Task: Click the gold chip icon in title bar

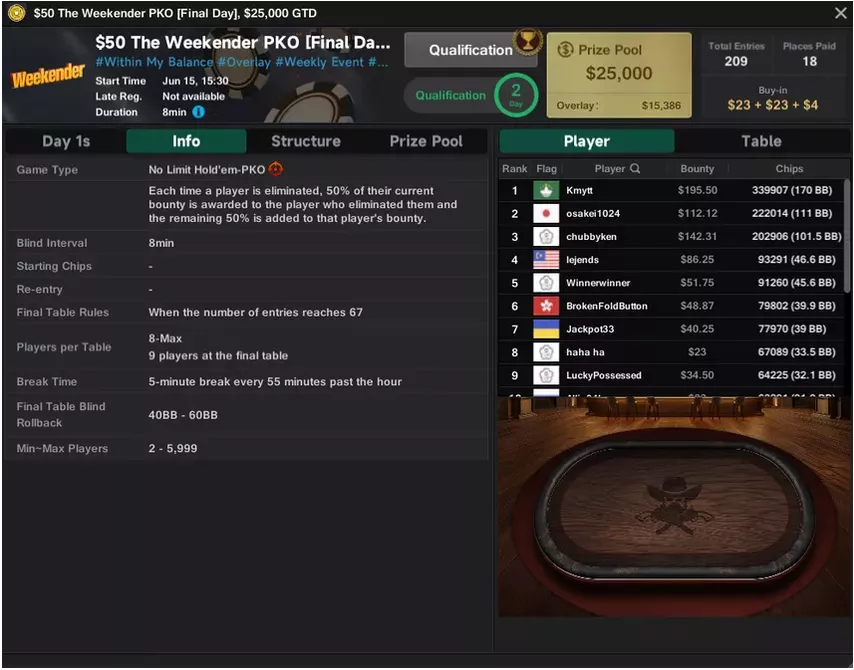Action: click(x=16, y=13)
